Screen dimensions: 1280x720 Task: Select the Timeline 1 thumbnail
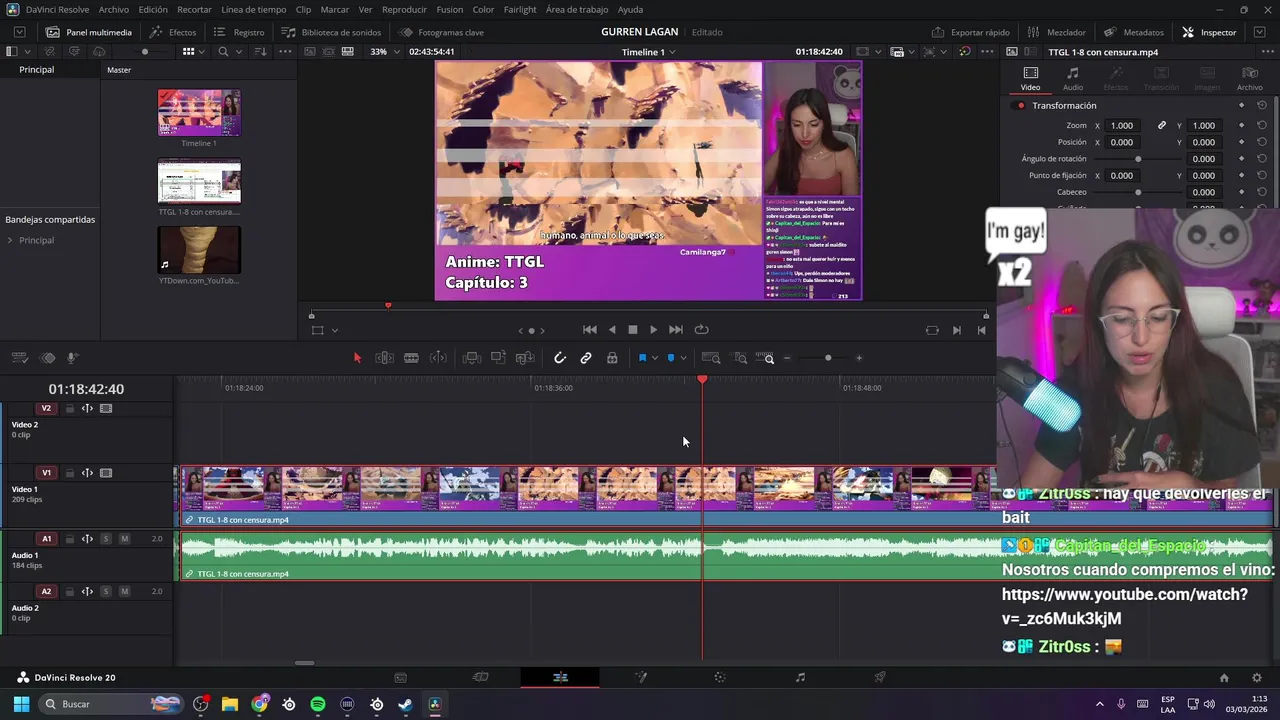[199, 113]
